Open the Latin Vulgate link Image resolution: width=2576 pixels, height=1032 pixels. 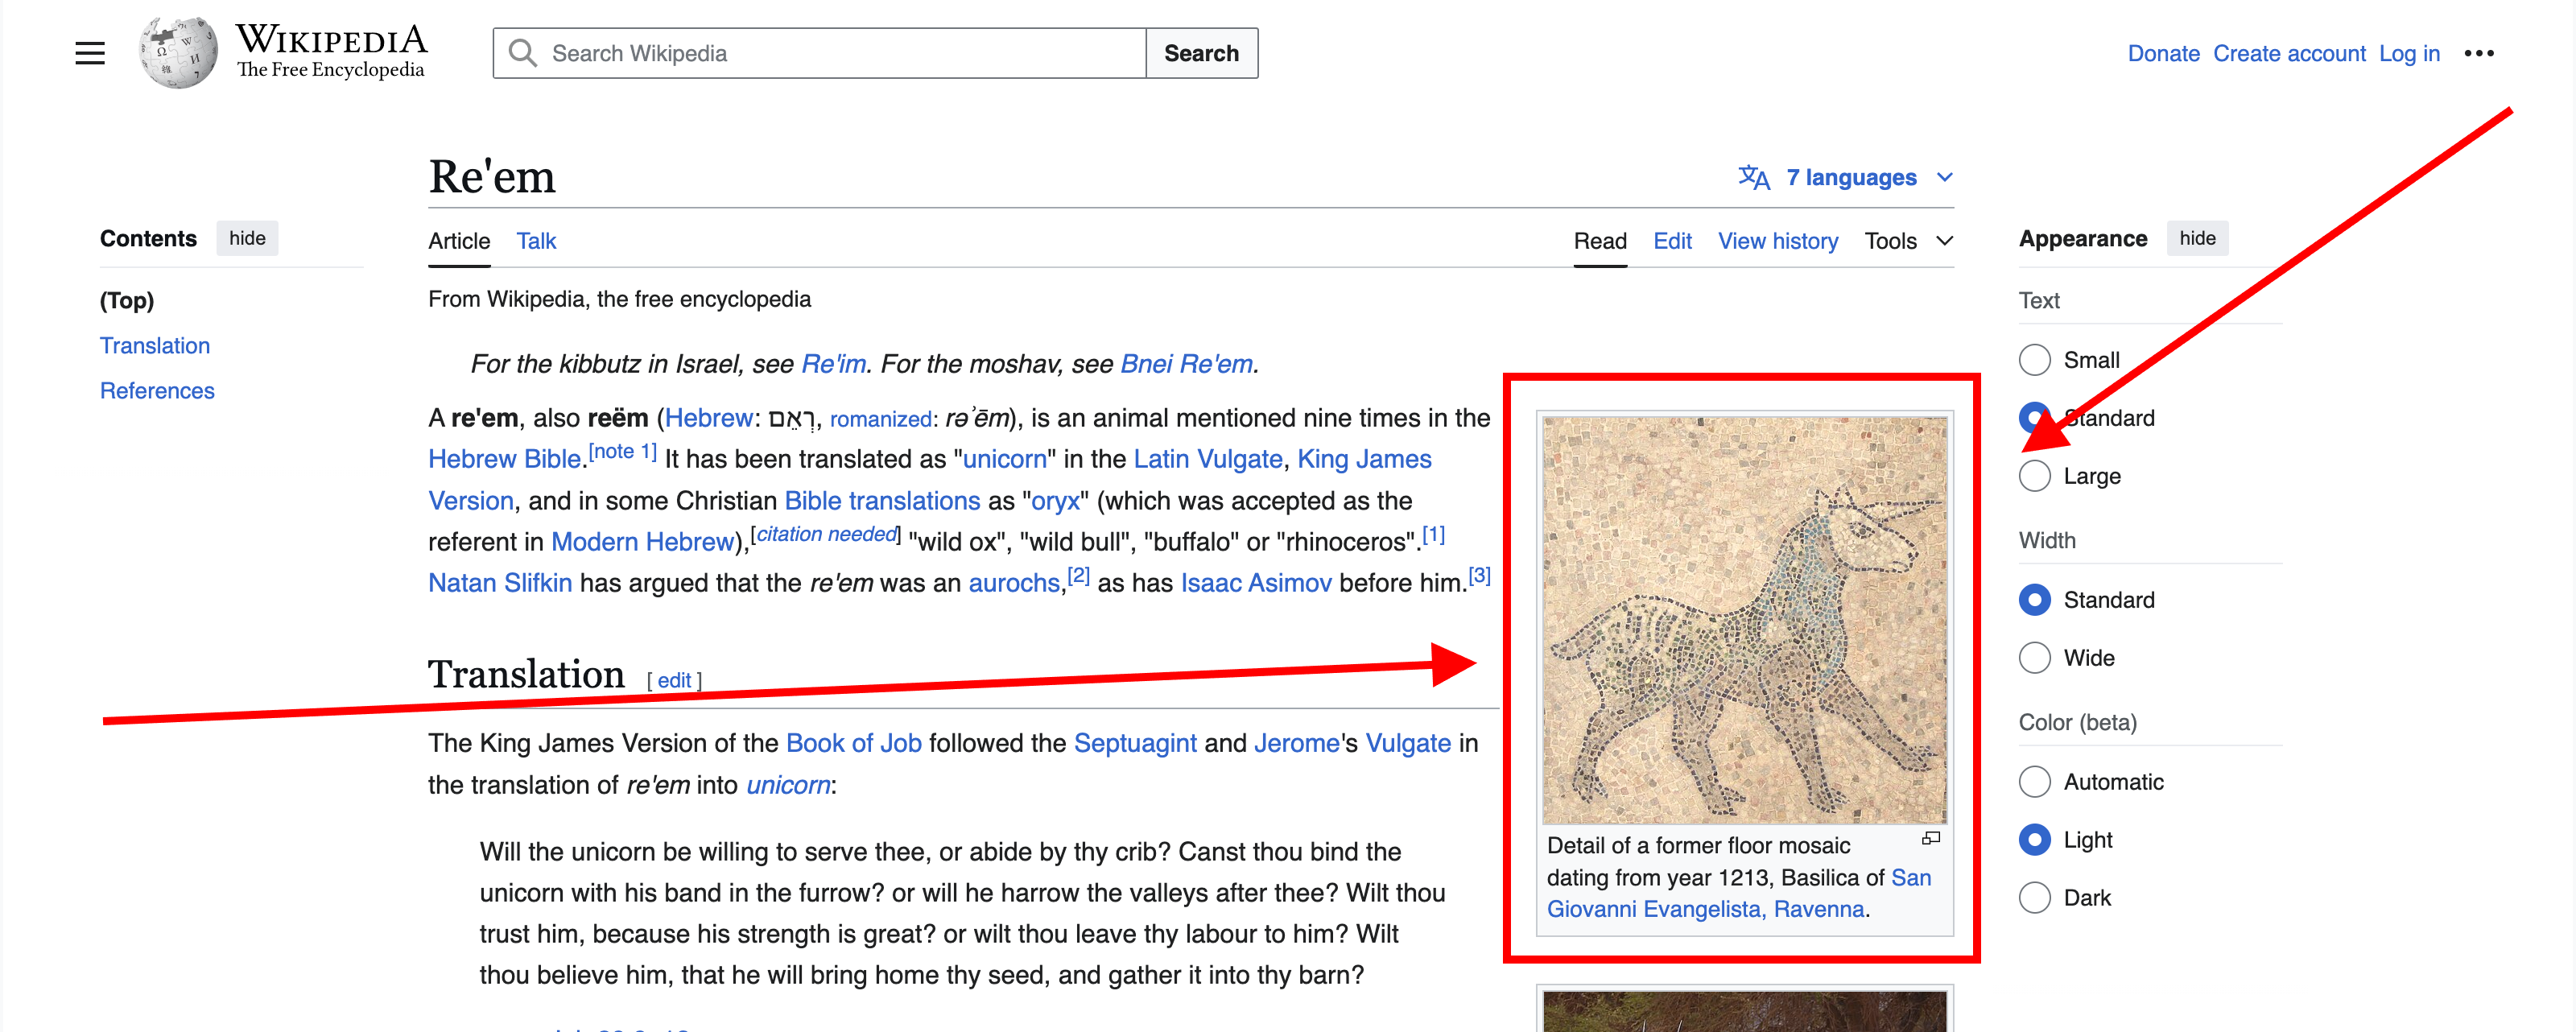(x=1207, y=458)
